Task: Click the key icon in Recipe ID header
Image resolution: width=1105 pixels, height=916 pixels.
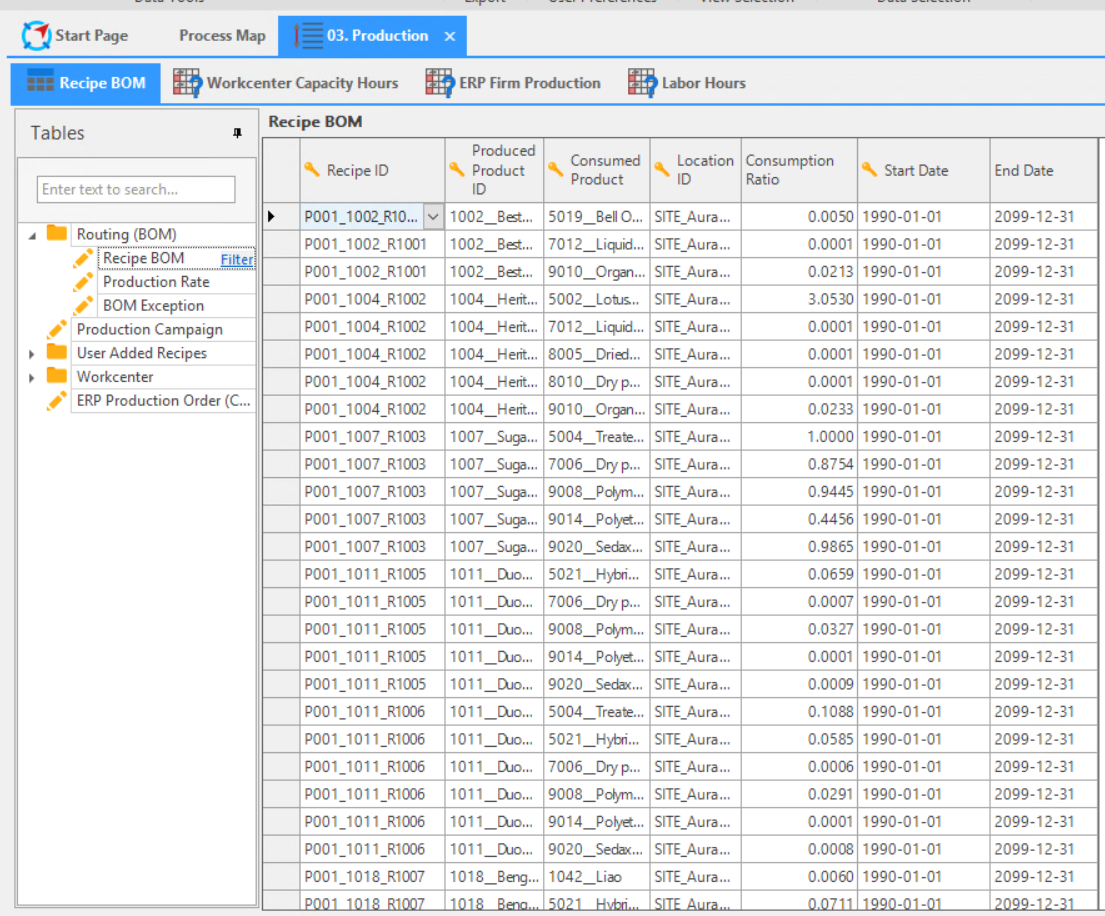Action: pyautogui.click(x=311, y=169)
